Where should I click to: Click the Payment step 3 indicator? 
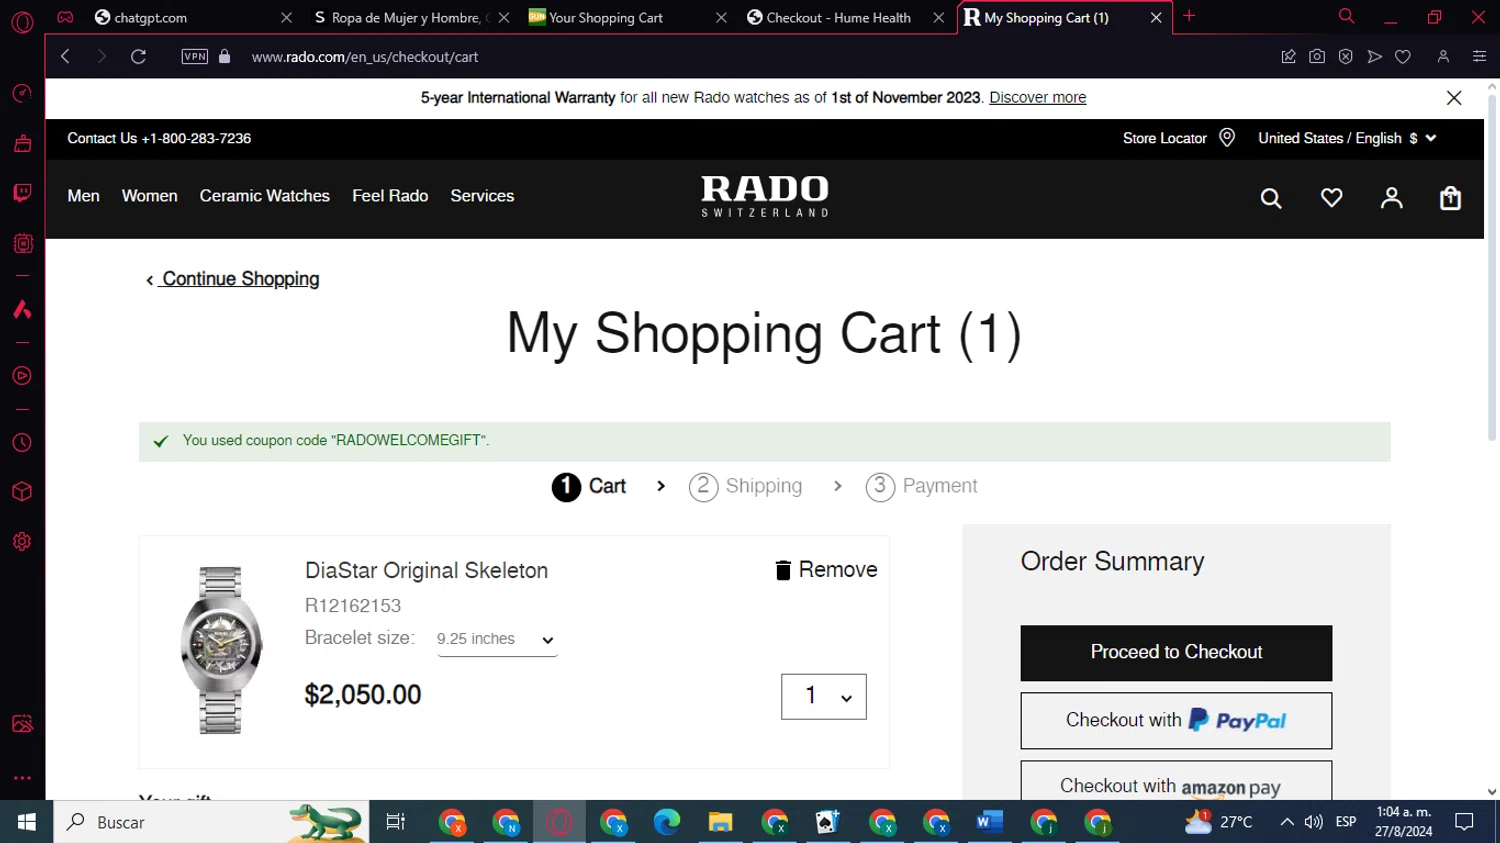(x=922, y=487)
